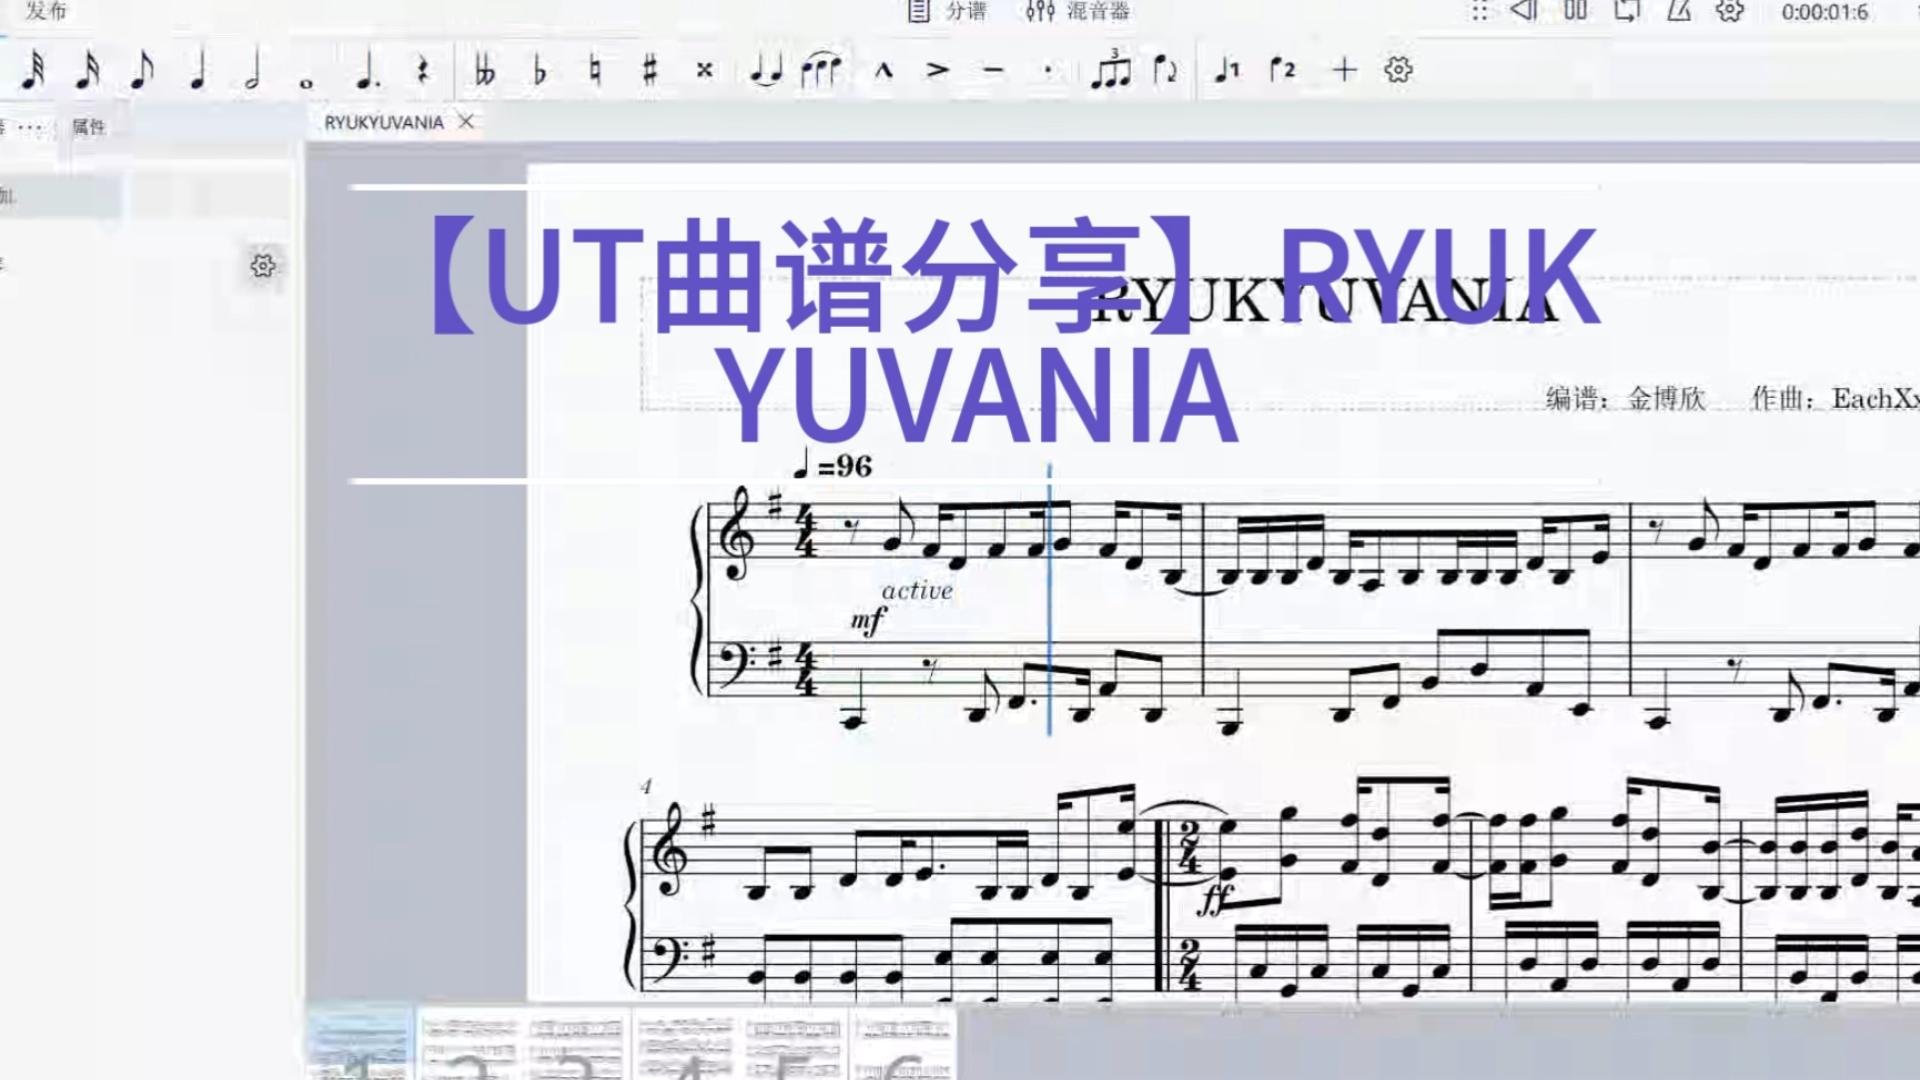Screen dimensions: 1920x1080
Task: Insert a triplet tuplet
Action: [x=1111, y=68]
